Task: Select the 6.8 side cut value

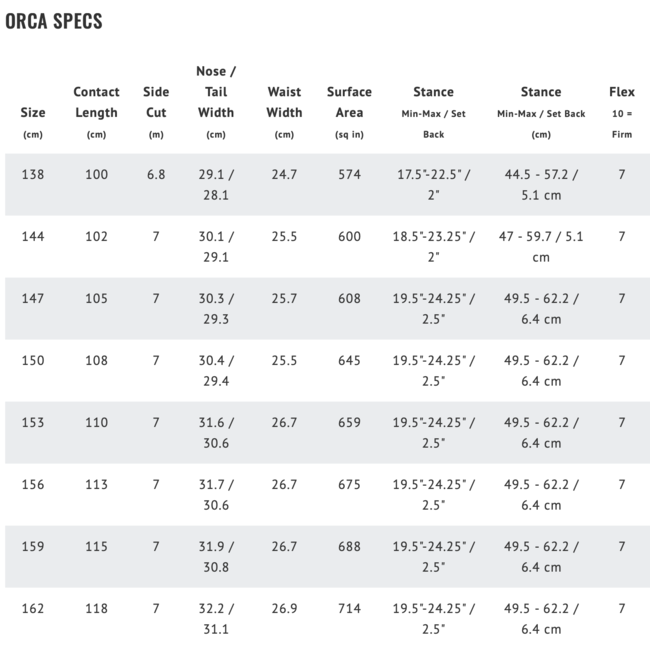Action: click(156, 174)
